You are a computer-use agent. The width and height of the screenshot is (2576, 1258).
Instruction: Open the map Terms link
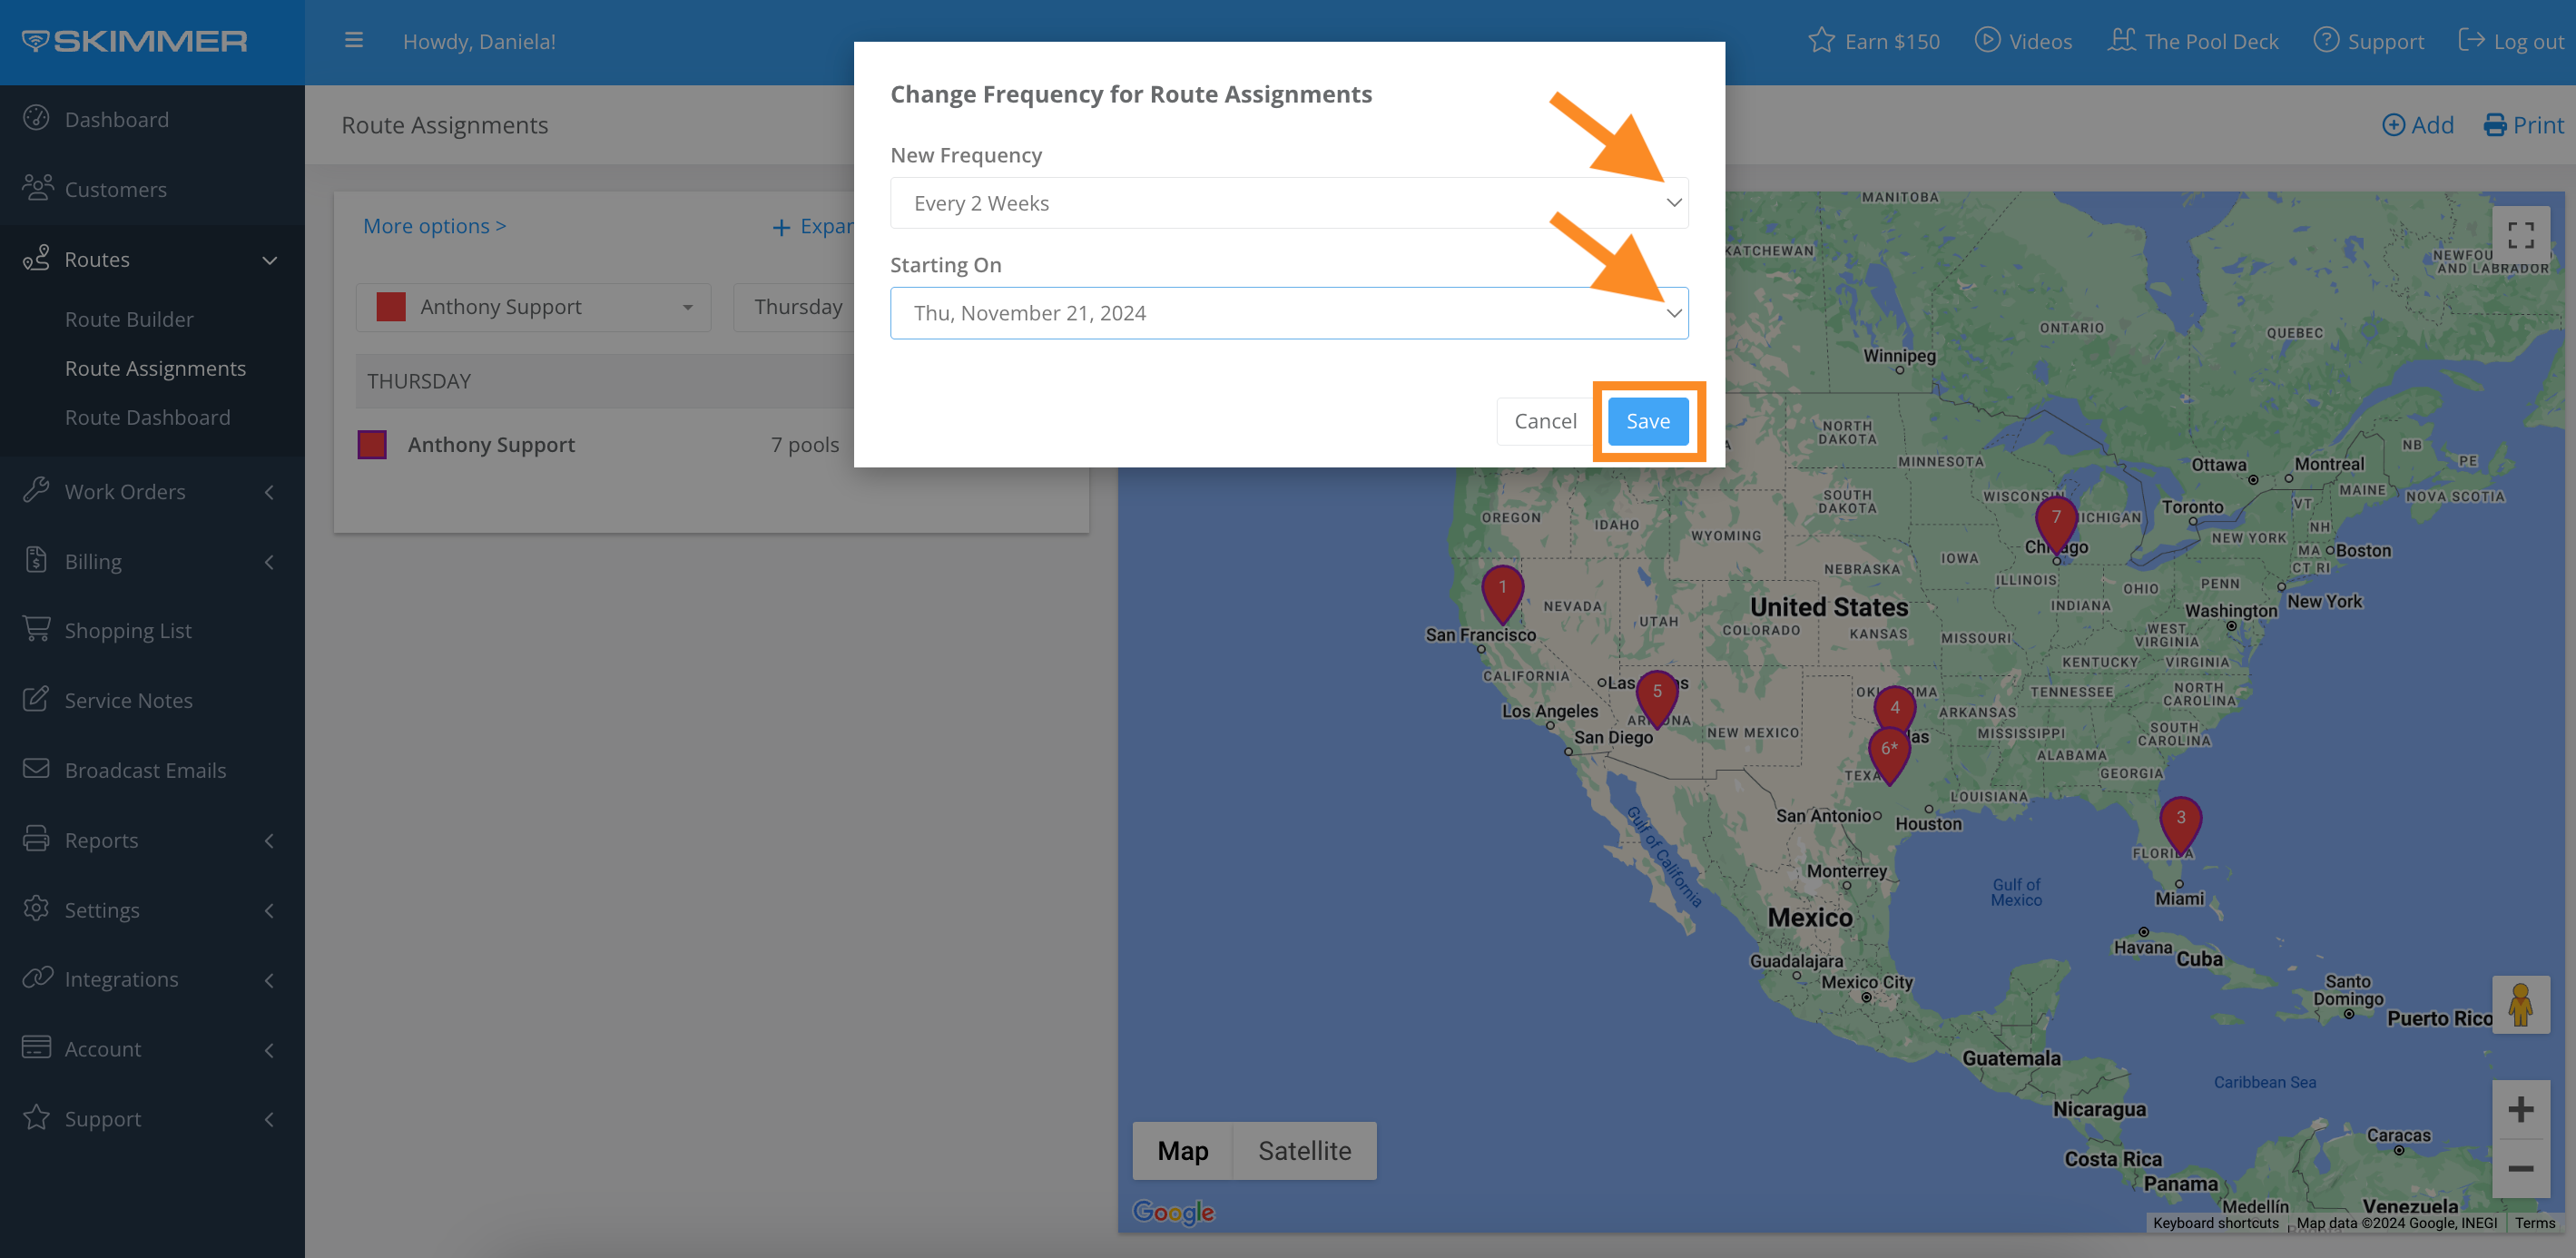(2534, 1223)
